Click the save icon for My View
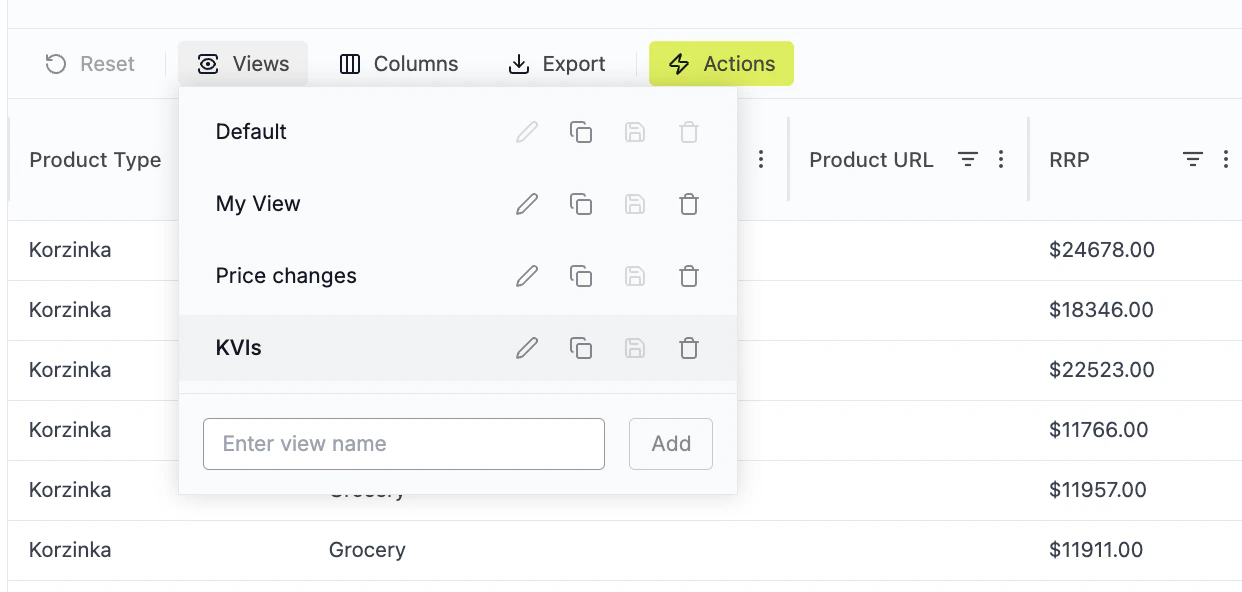Image resolution: width=1242 pixels, height=592 pixels. (635, 204)
